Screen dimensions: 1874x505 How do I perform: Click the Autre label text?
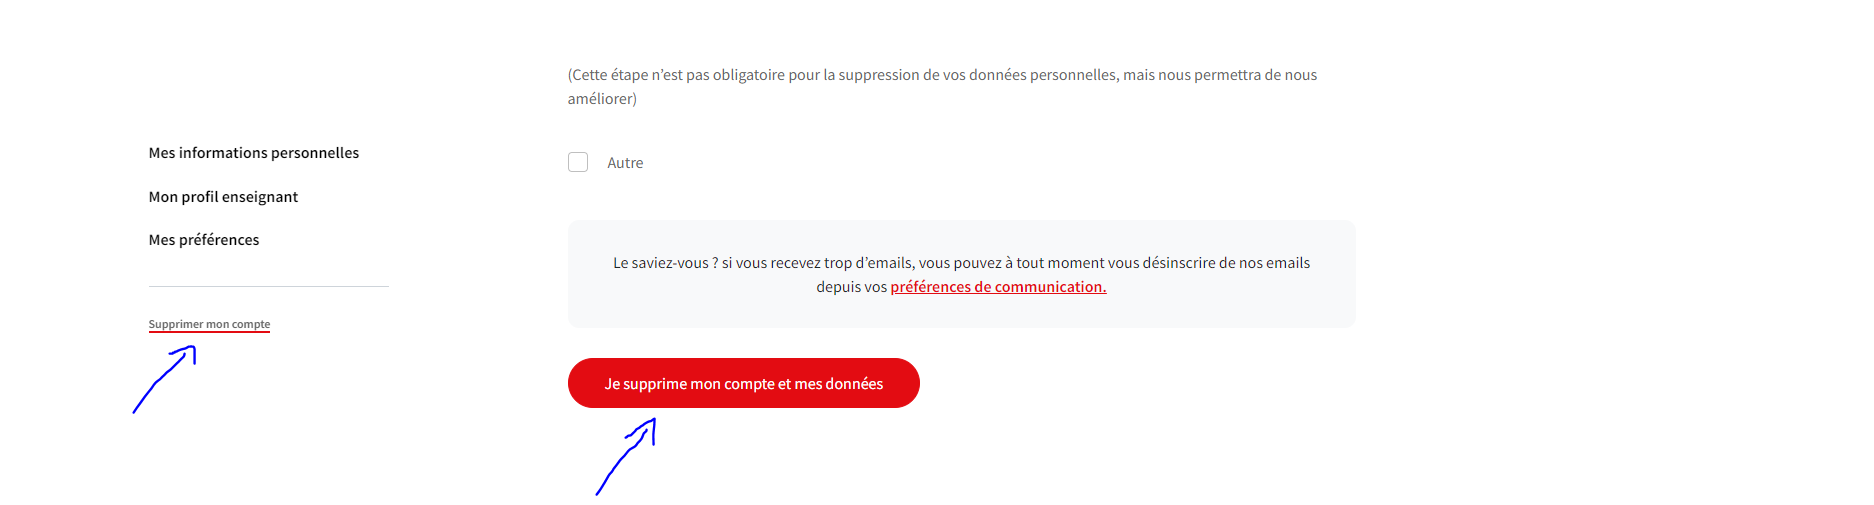(625, 163)
